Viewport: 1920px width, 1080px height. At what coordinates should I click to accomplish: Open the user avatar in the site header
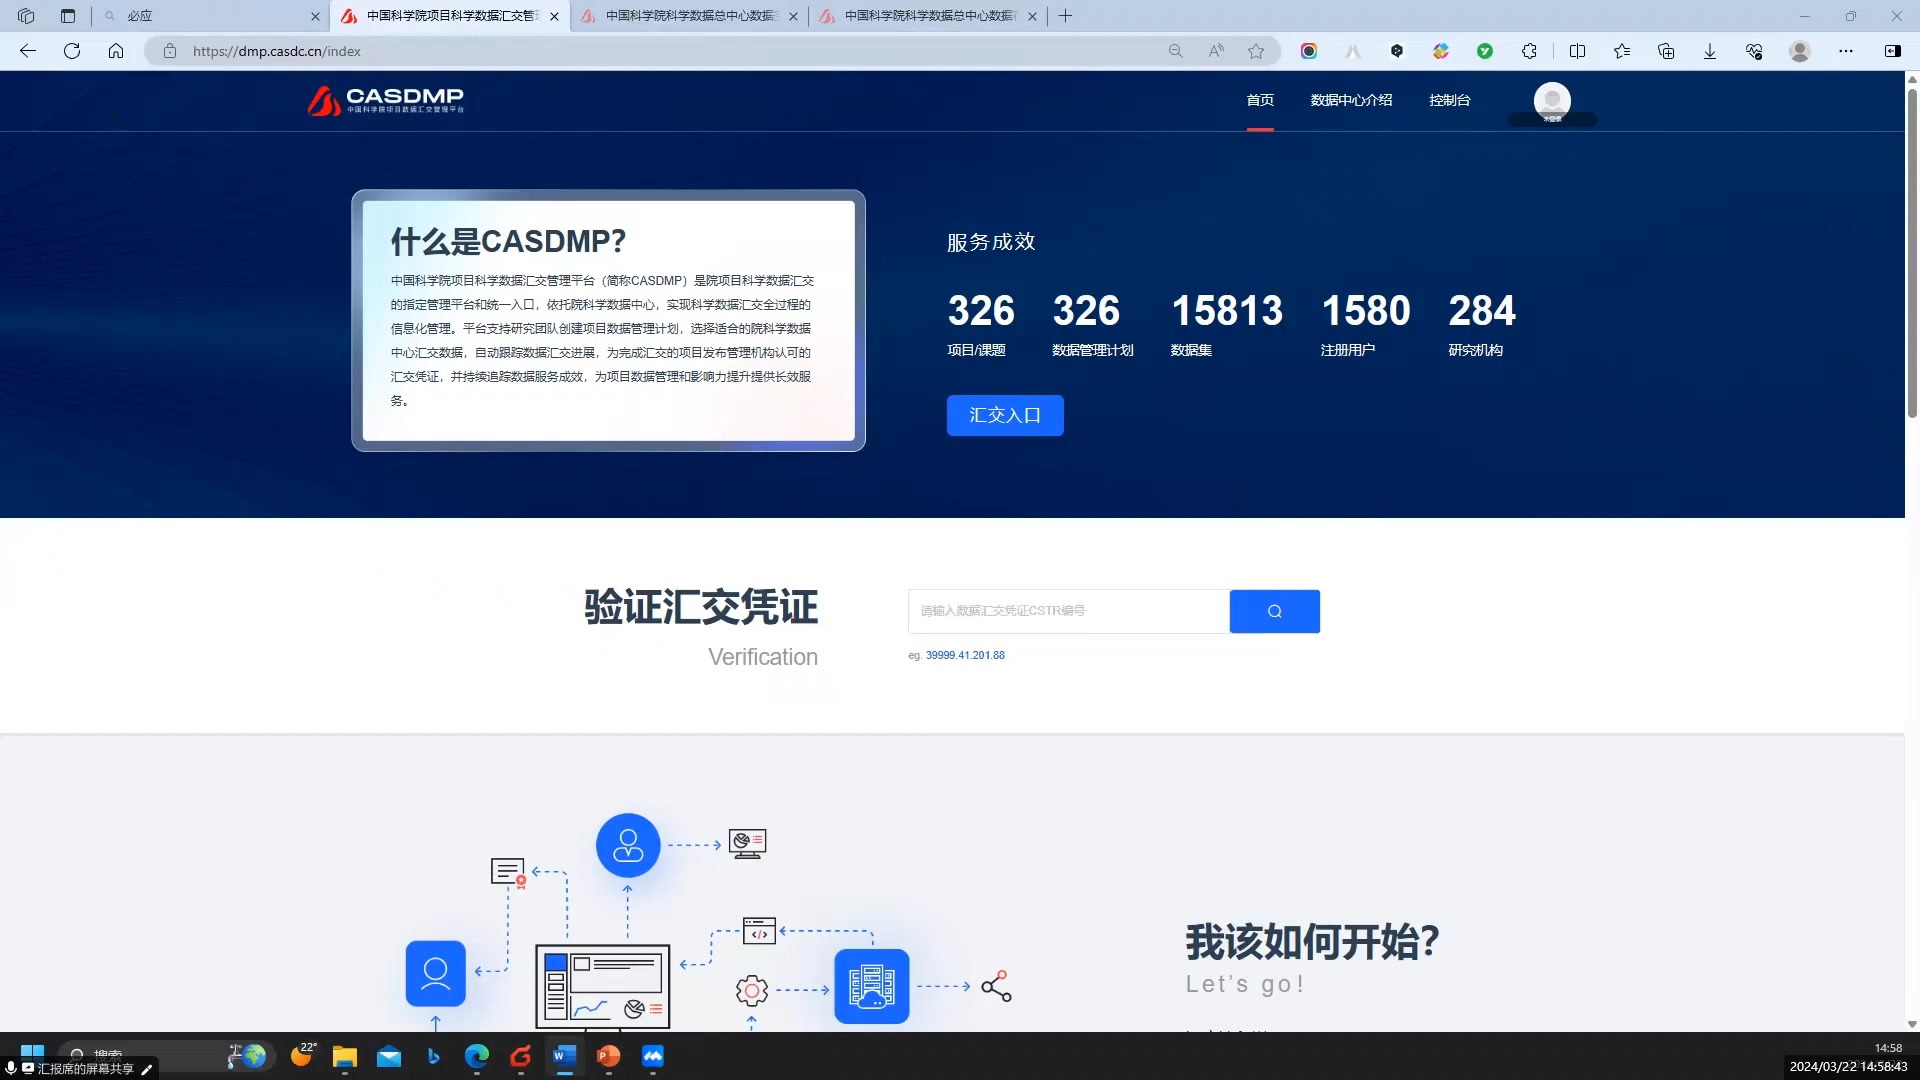1552,100
